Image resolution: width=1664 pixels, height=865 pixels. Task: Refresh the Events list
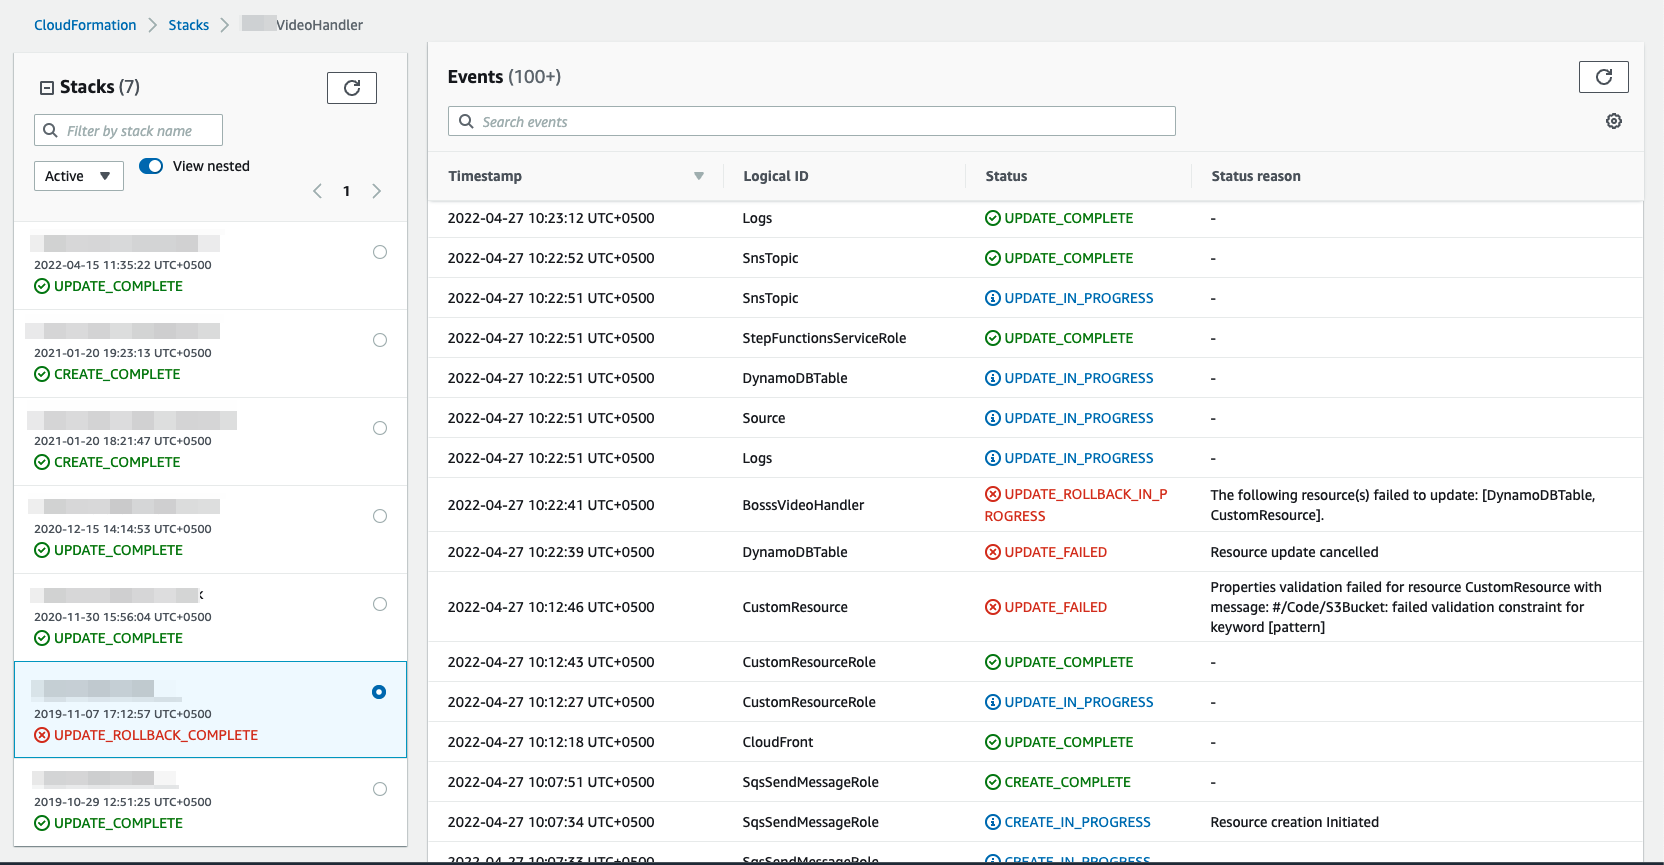(x=1604, y=77)
